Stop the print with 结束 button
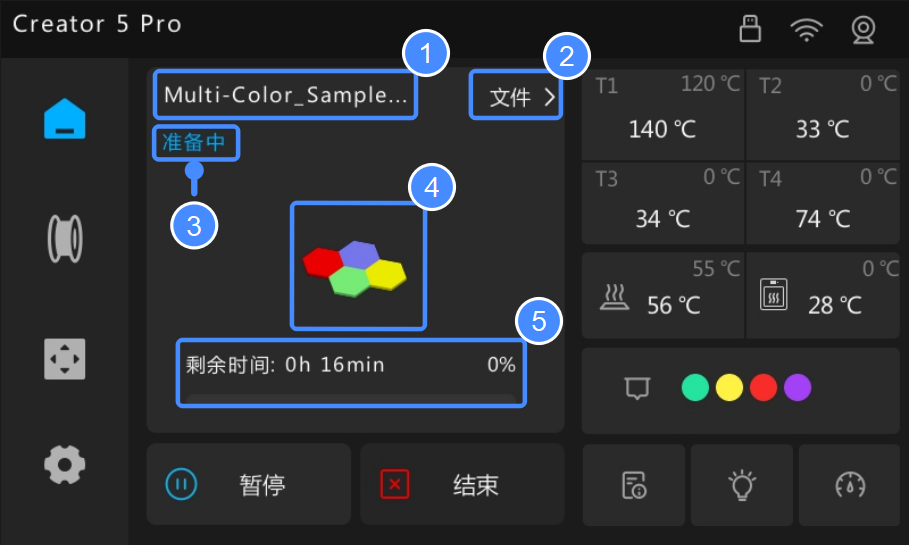 point(462,484)
